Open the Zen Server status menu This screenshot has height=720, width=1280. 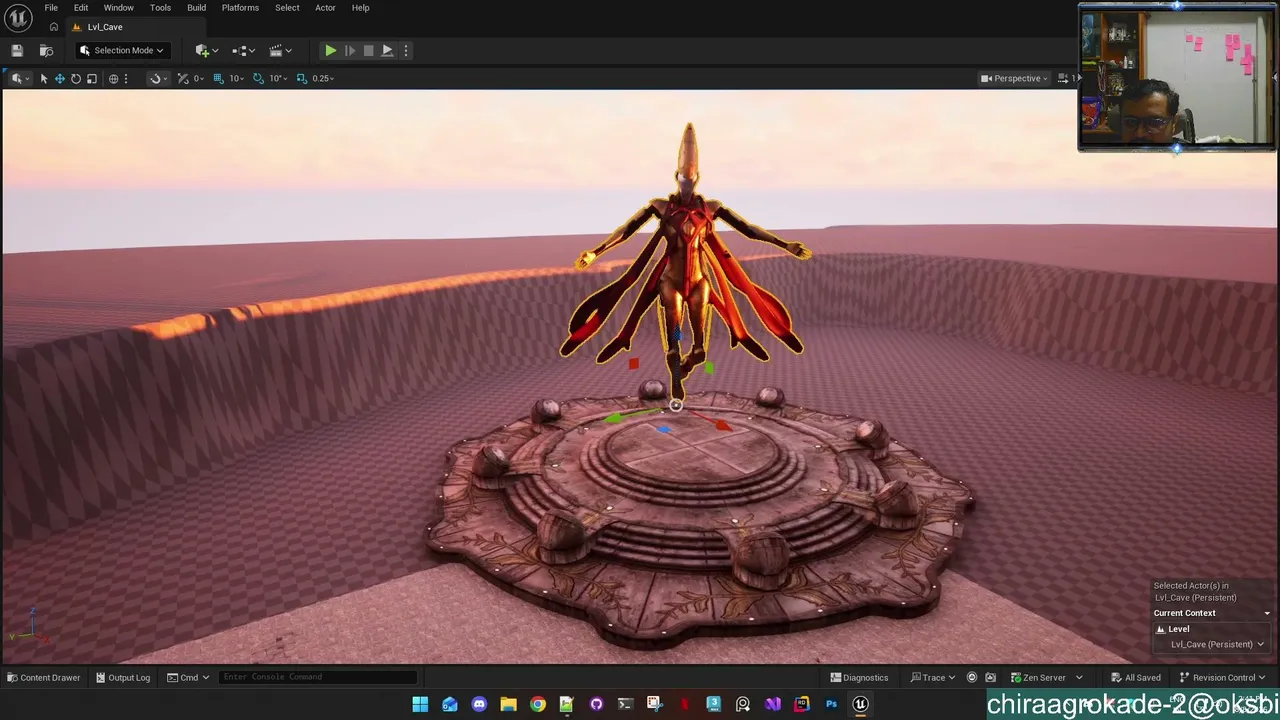coord(1046,677)
